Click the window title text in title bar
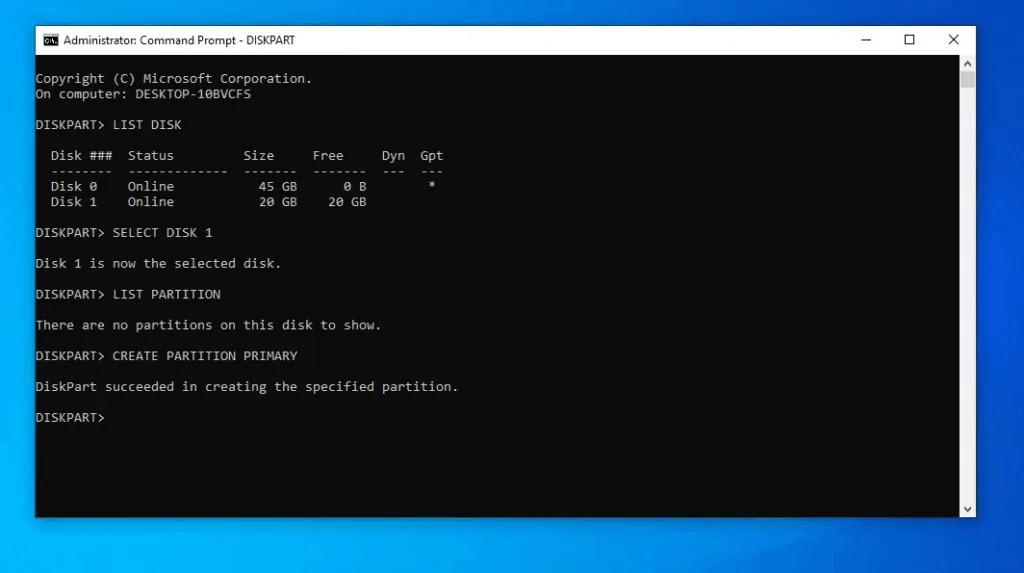Screen dimensions: 1024x573 (179, 40)
